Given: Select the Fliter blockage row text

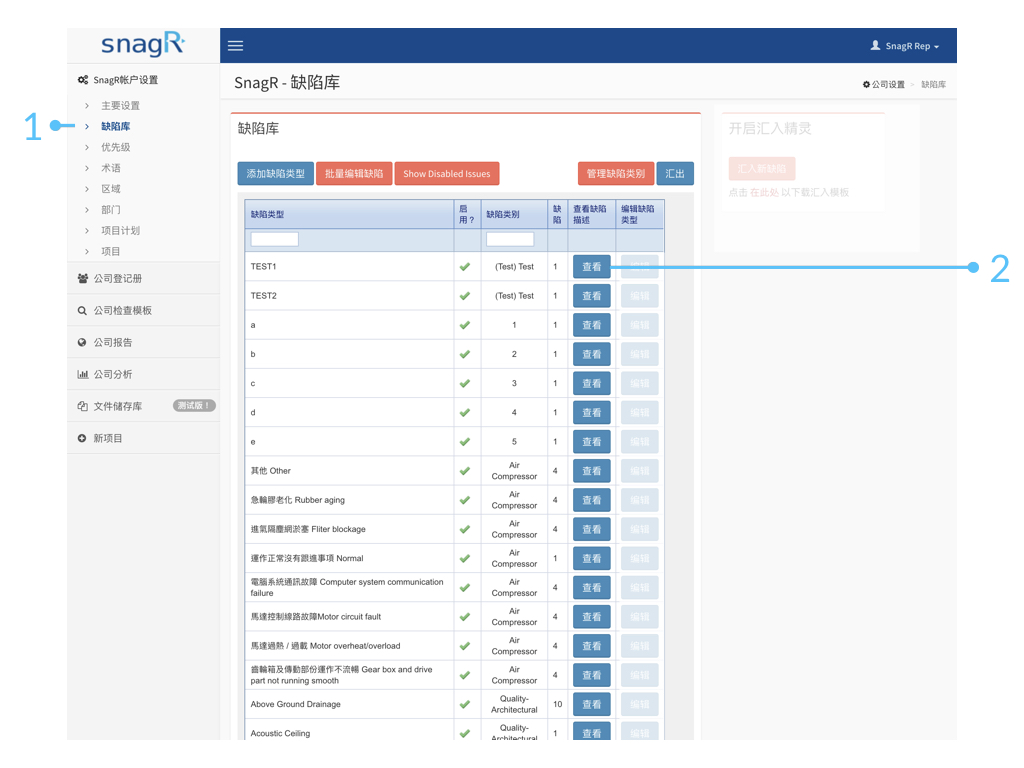Looking at the screenshot, I should pos(308,529).
